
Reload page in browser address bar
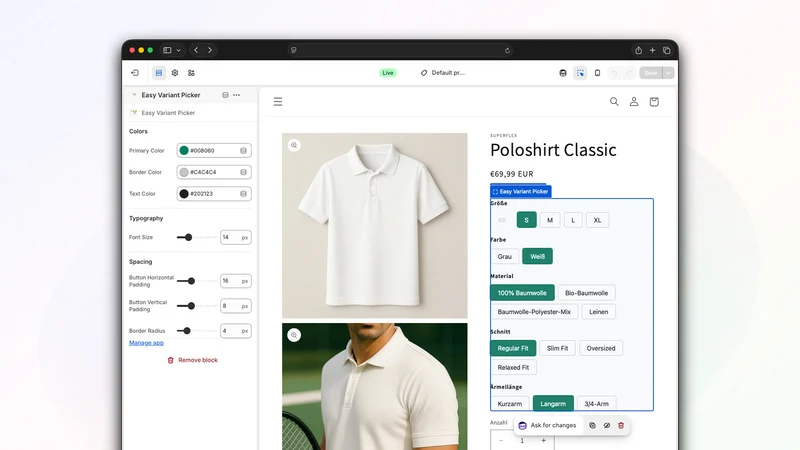click(x=507, y=50)
